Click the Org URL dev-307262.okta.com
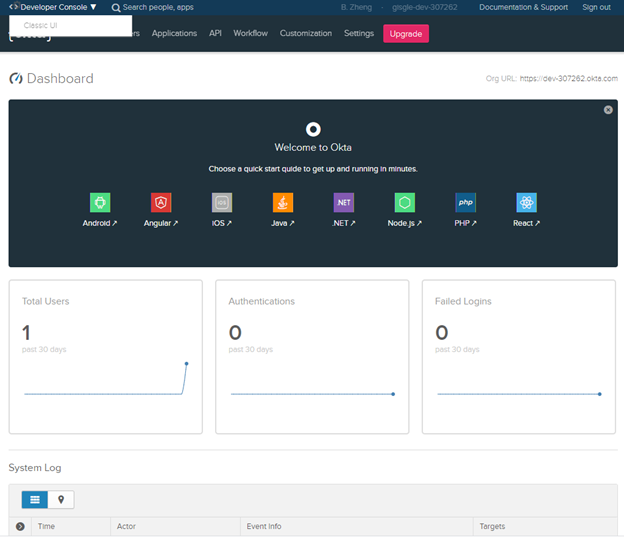Viewport: 624px width, 543px height. pos(569,78)
